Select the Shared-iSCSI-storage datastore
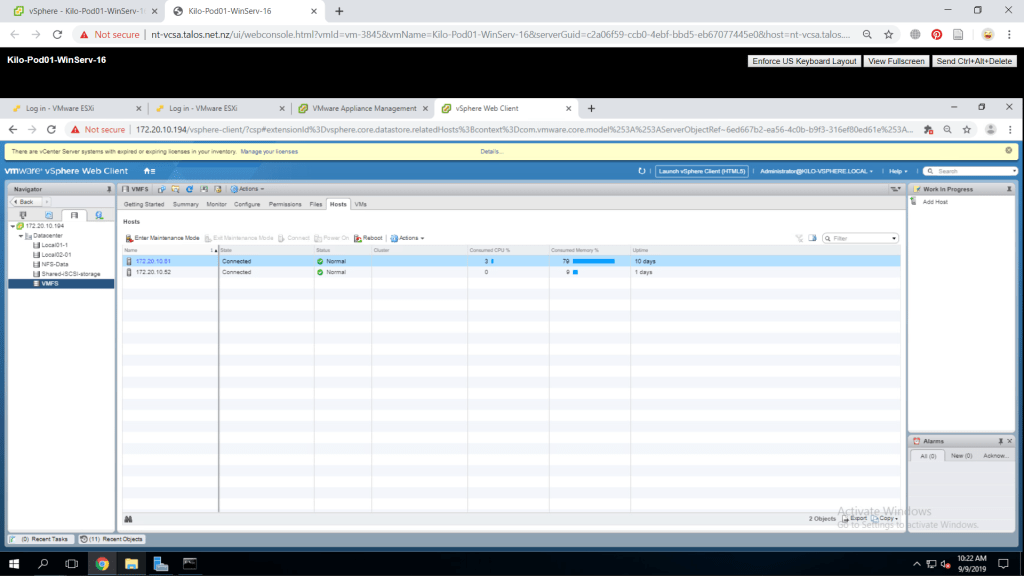 pyautogui.click(x=70, y=273)
